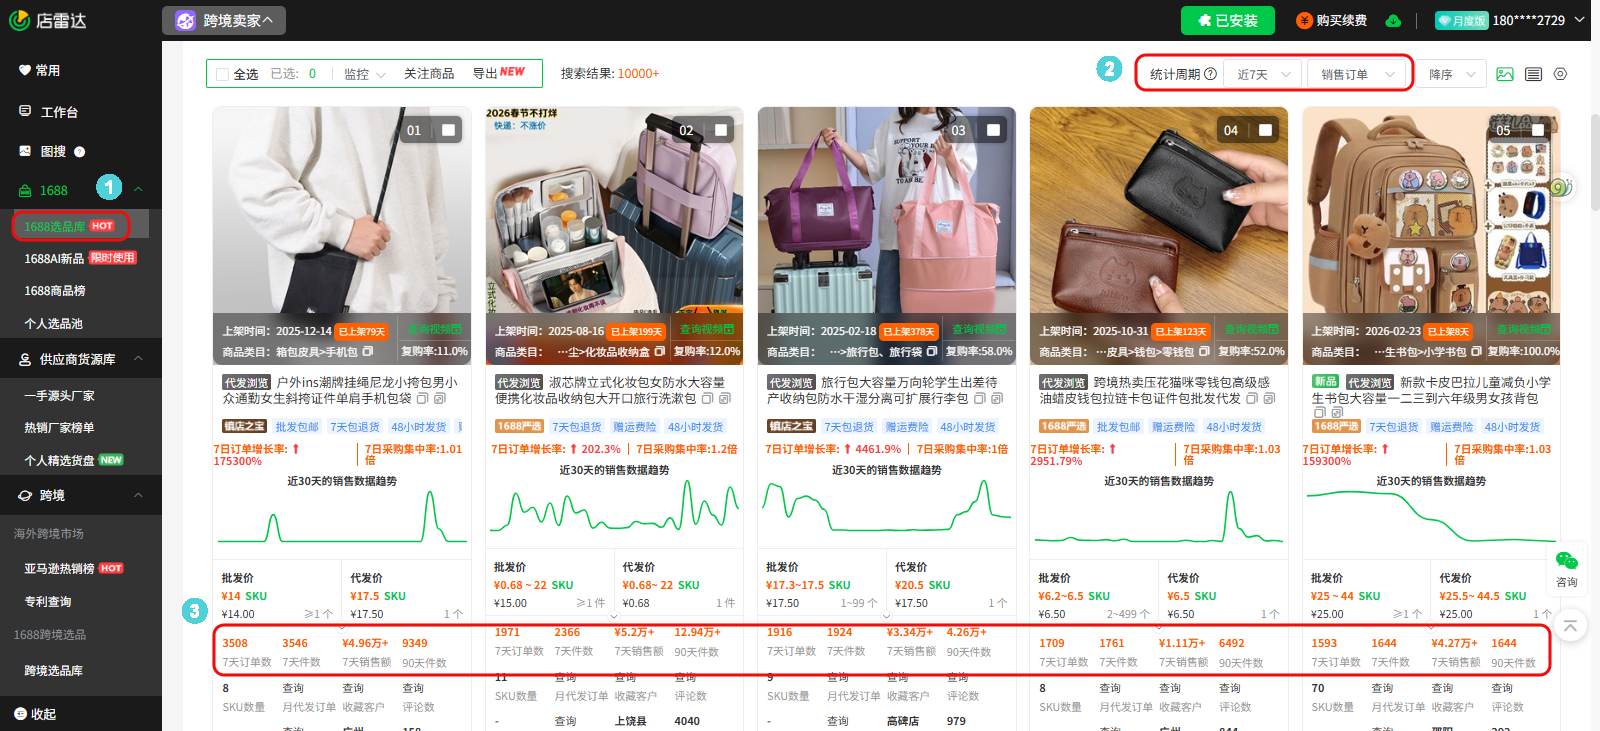The width and height of the screenshot is (1600, 731).
Task: Open display settings hexagon icon
Action: point(1560,74)
